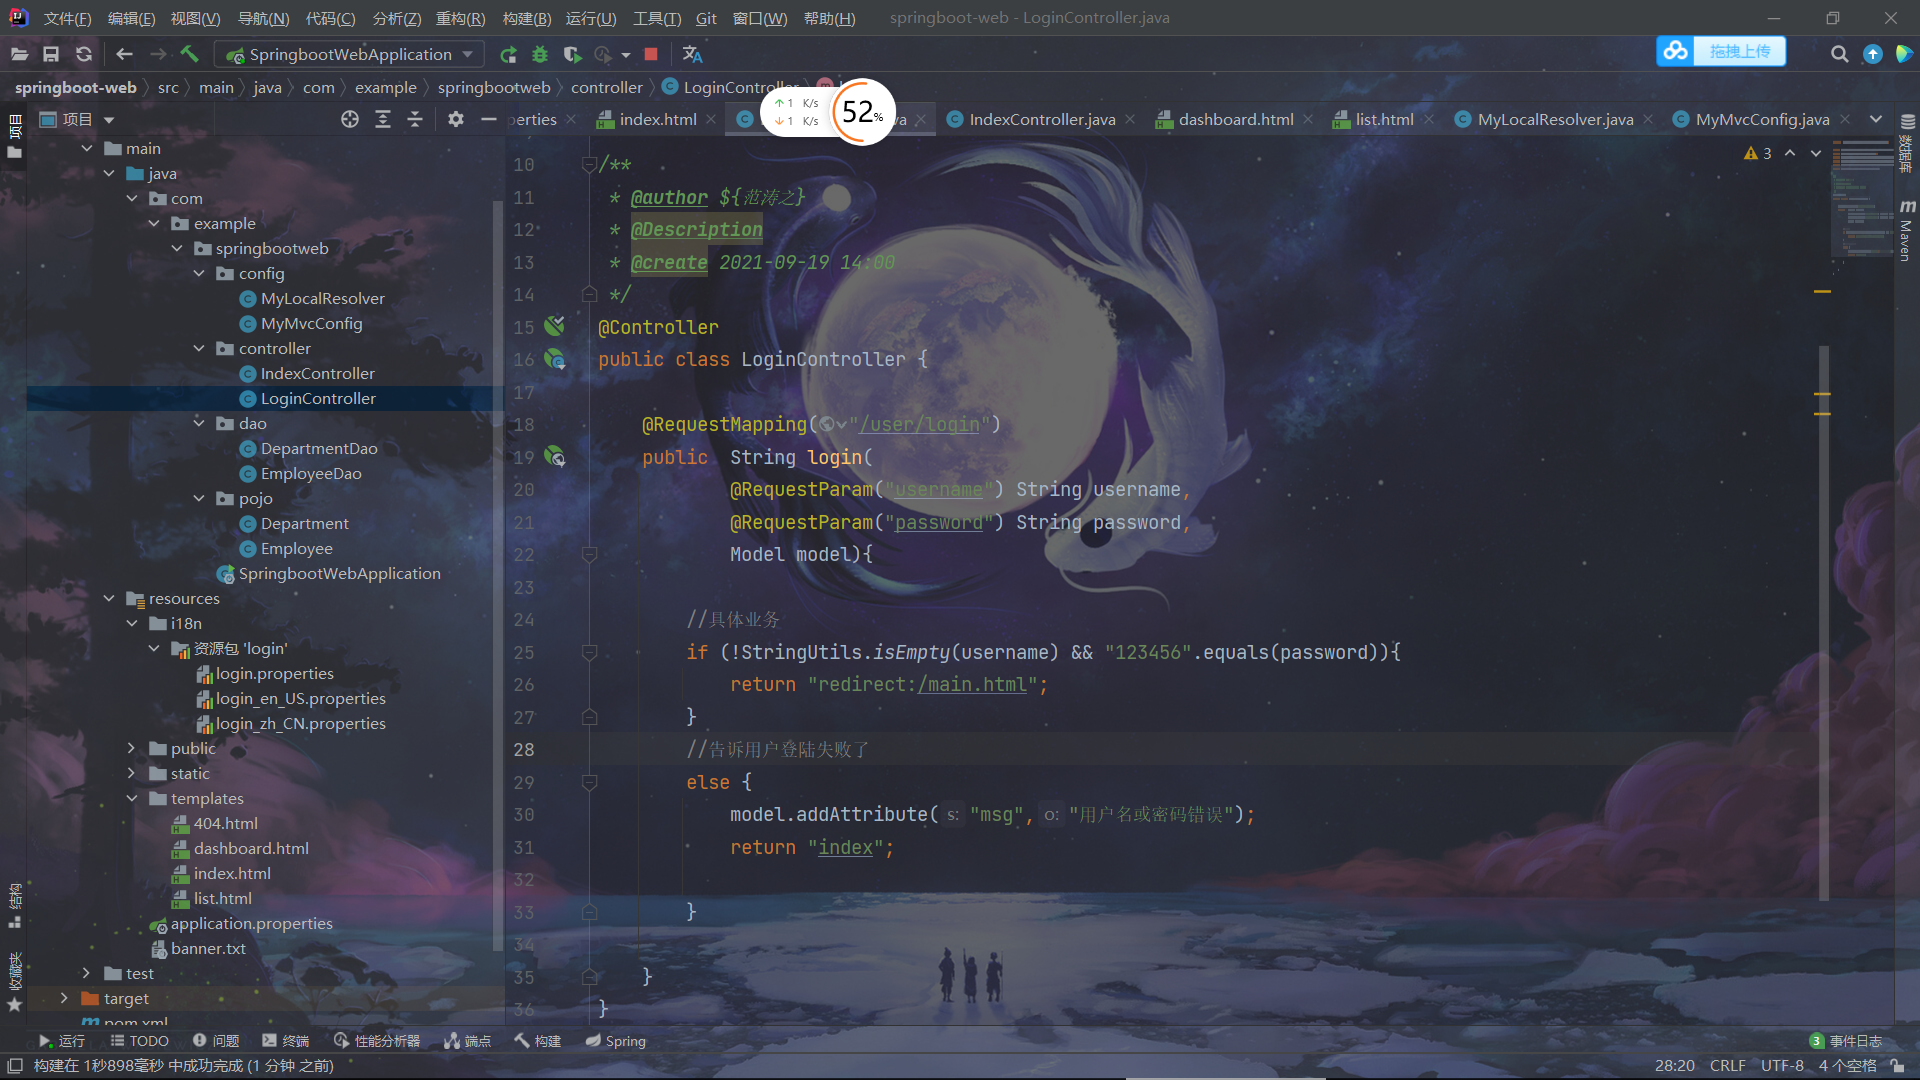Screen dimensions: 1920x1080
Task: Navigate back with the left arrow
Action: tap(124, 54)
